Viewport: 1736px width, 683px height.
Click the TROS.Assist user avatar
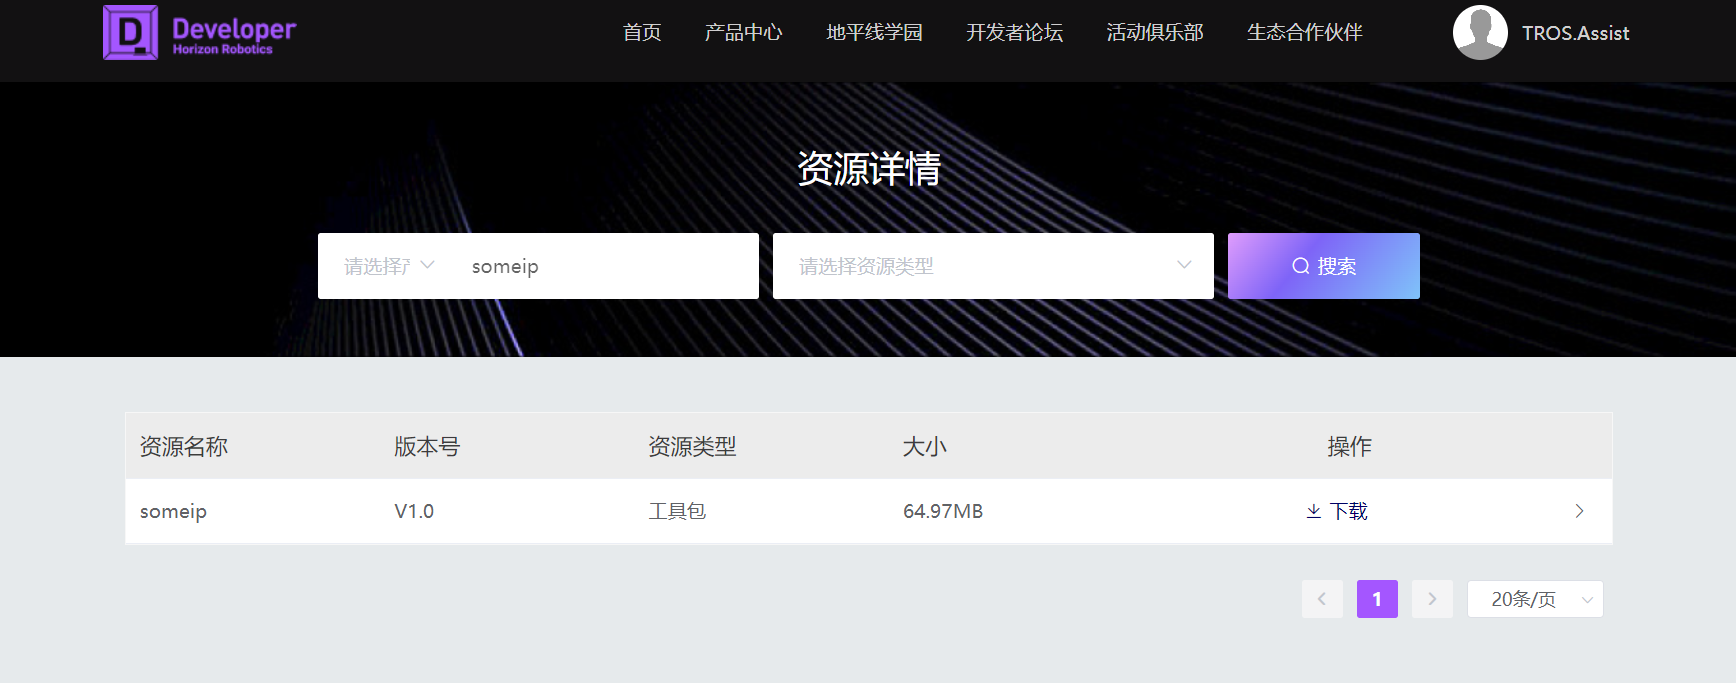[1480, 33]
